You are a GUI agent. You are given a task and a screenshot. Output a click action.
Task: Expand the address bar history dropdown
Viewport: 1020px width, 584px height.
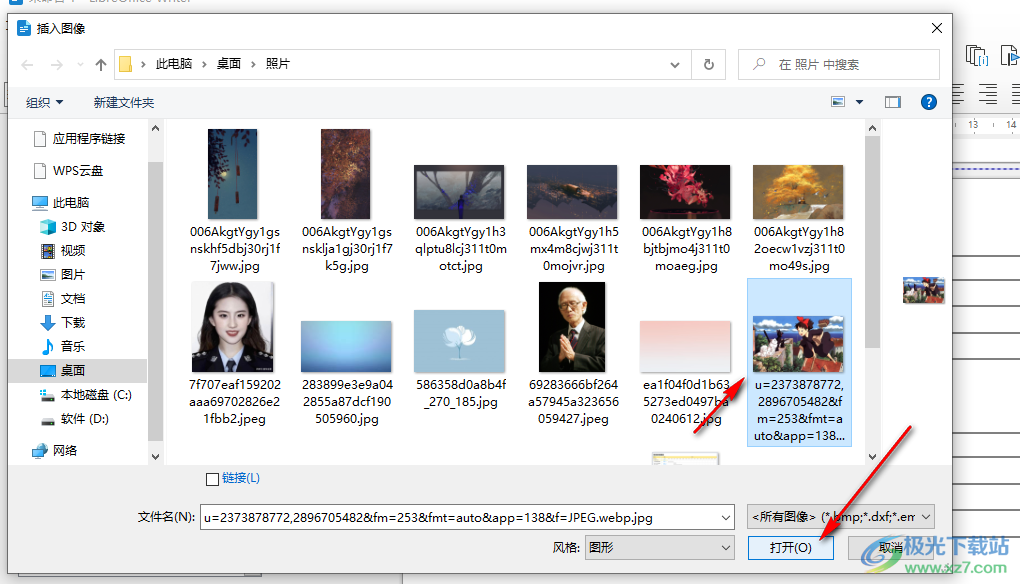coord(675,64)
